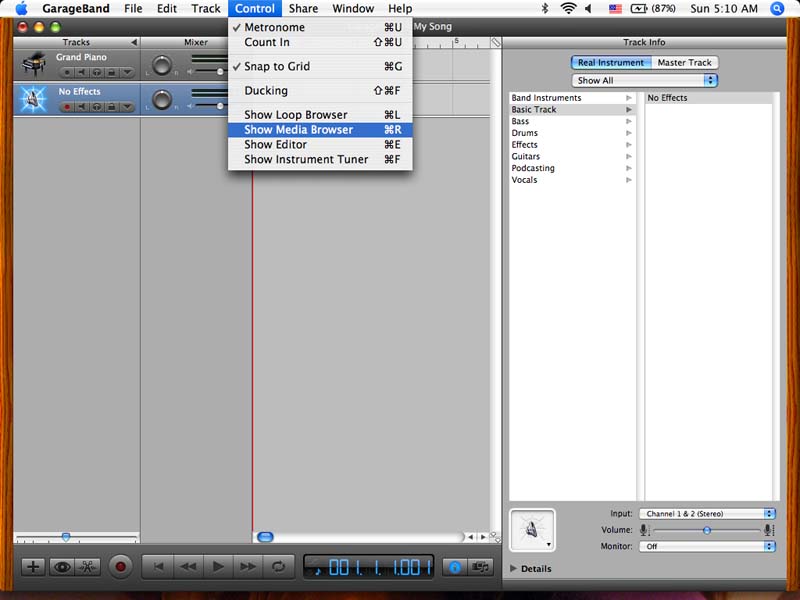Click the Grand Piano instrument icon
800x600 pixels.
pyautogui.click(x=34, y=65)
